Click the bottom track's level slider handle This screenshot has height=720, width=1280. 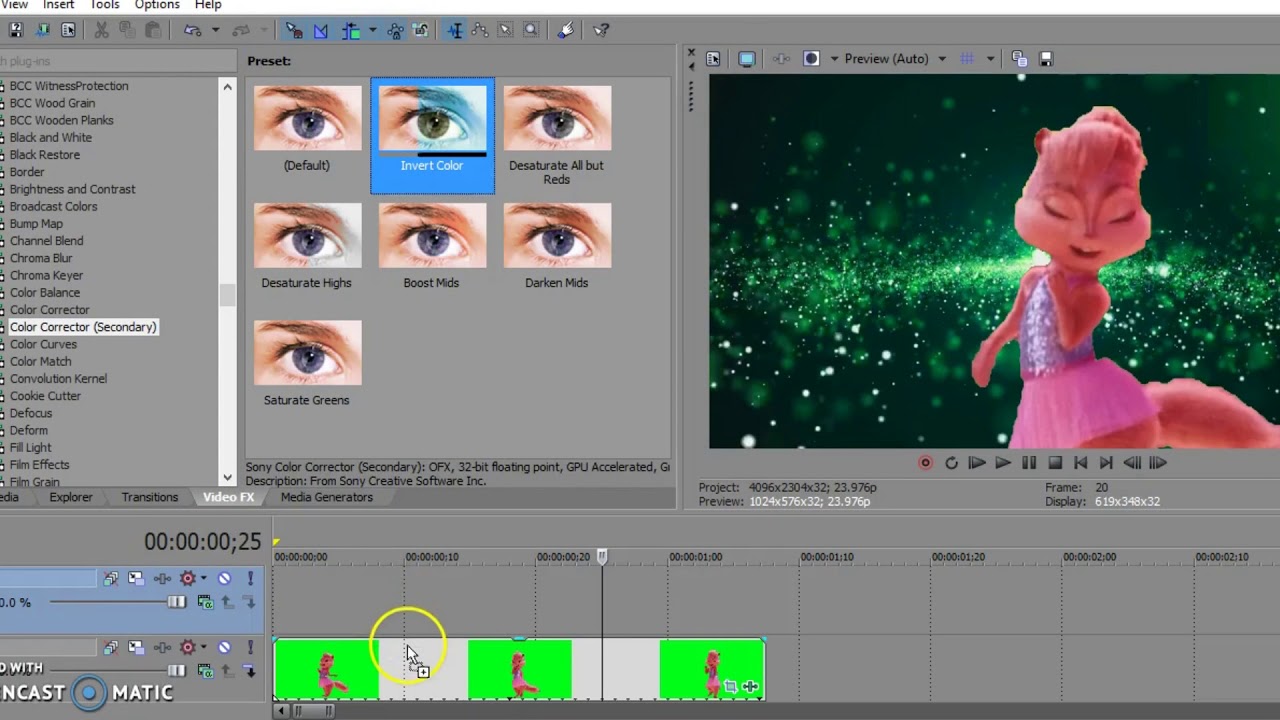177,671
